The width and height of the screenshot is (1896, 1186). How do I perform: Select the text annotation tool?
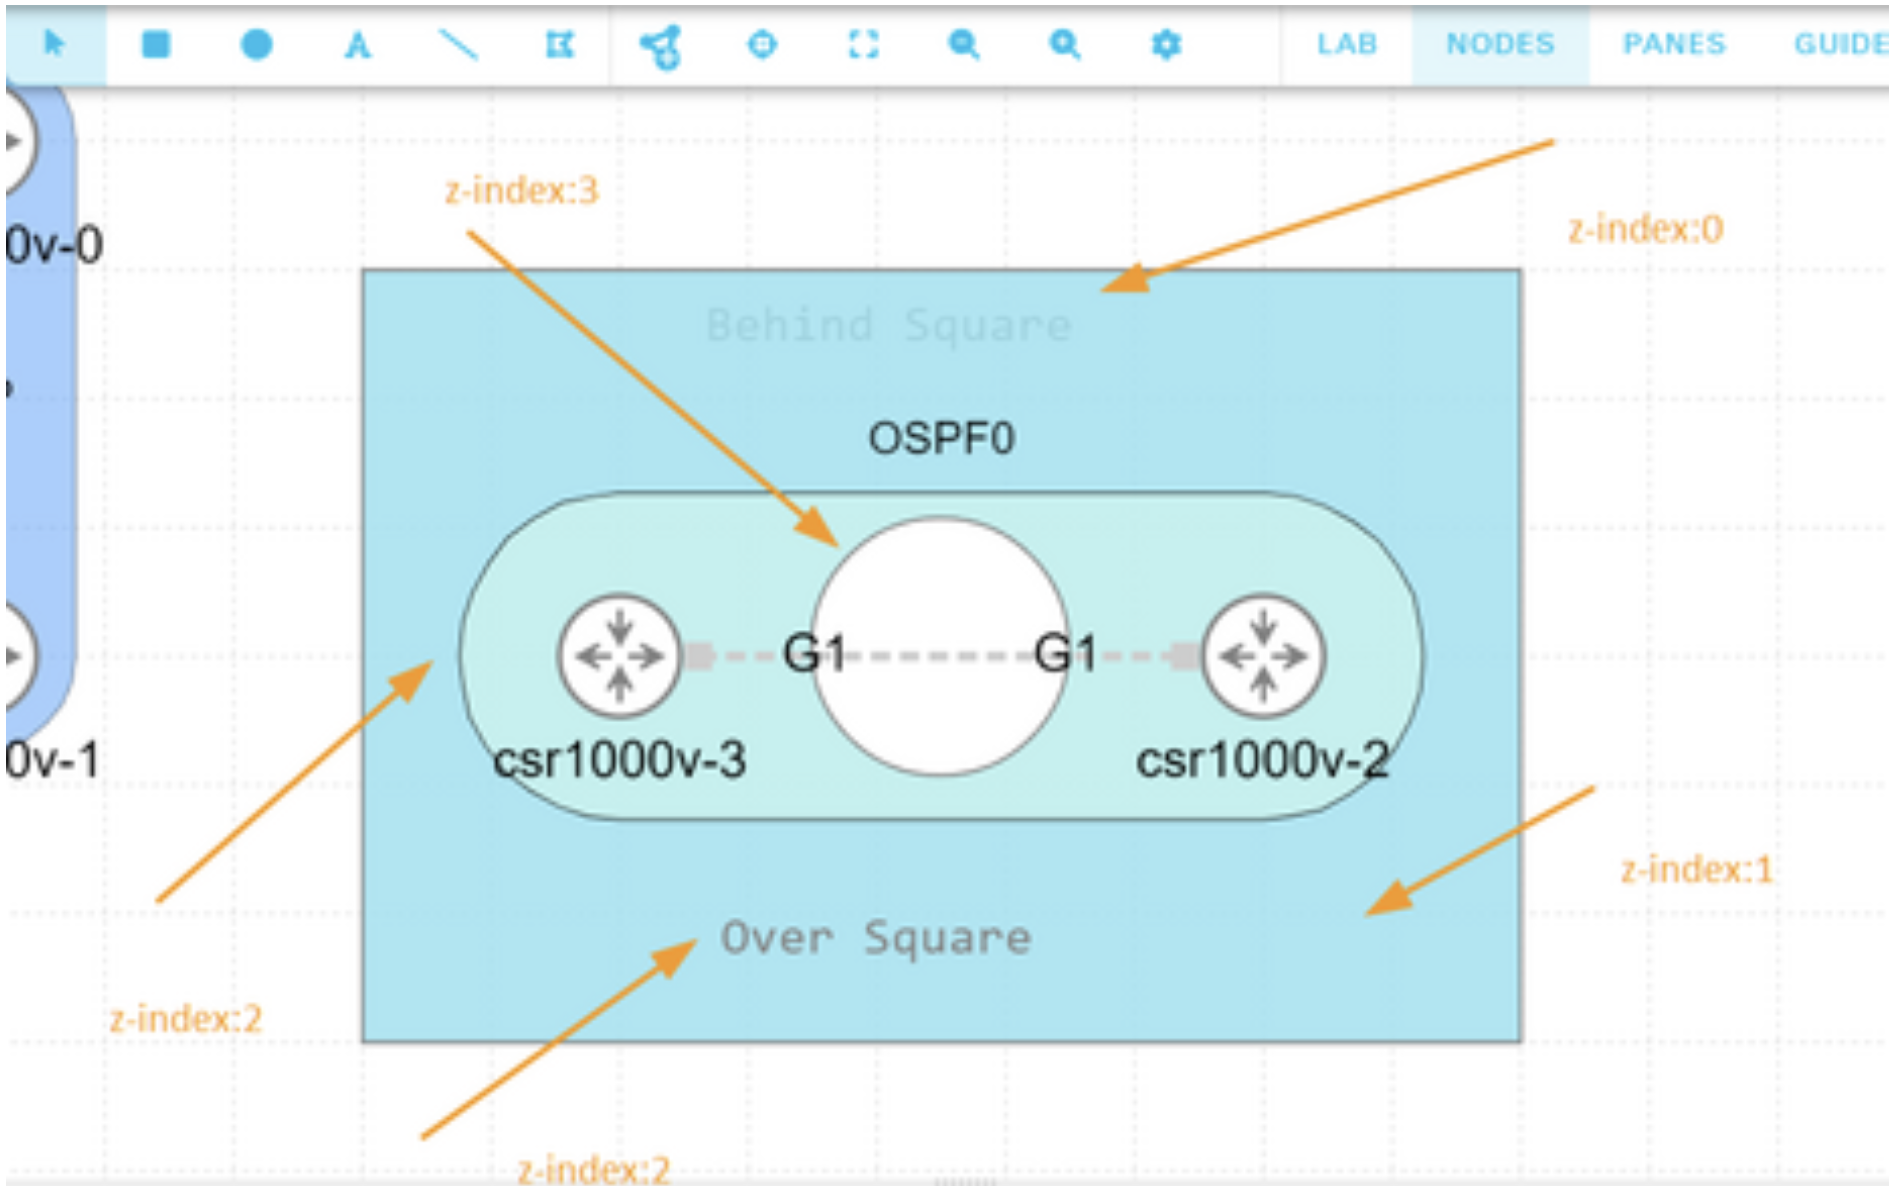[x=358, y=45]
